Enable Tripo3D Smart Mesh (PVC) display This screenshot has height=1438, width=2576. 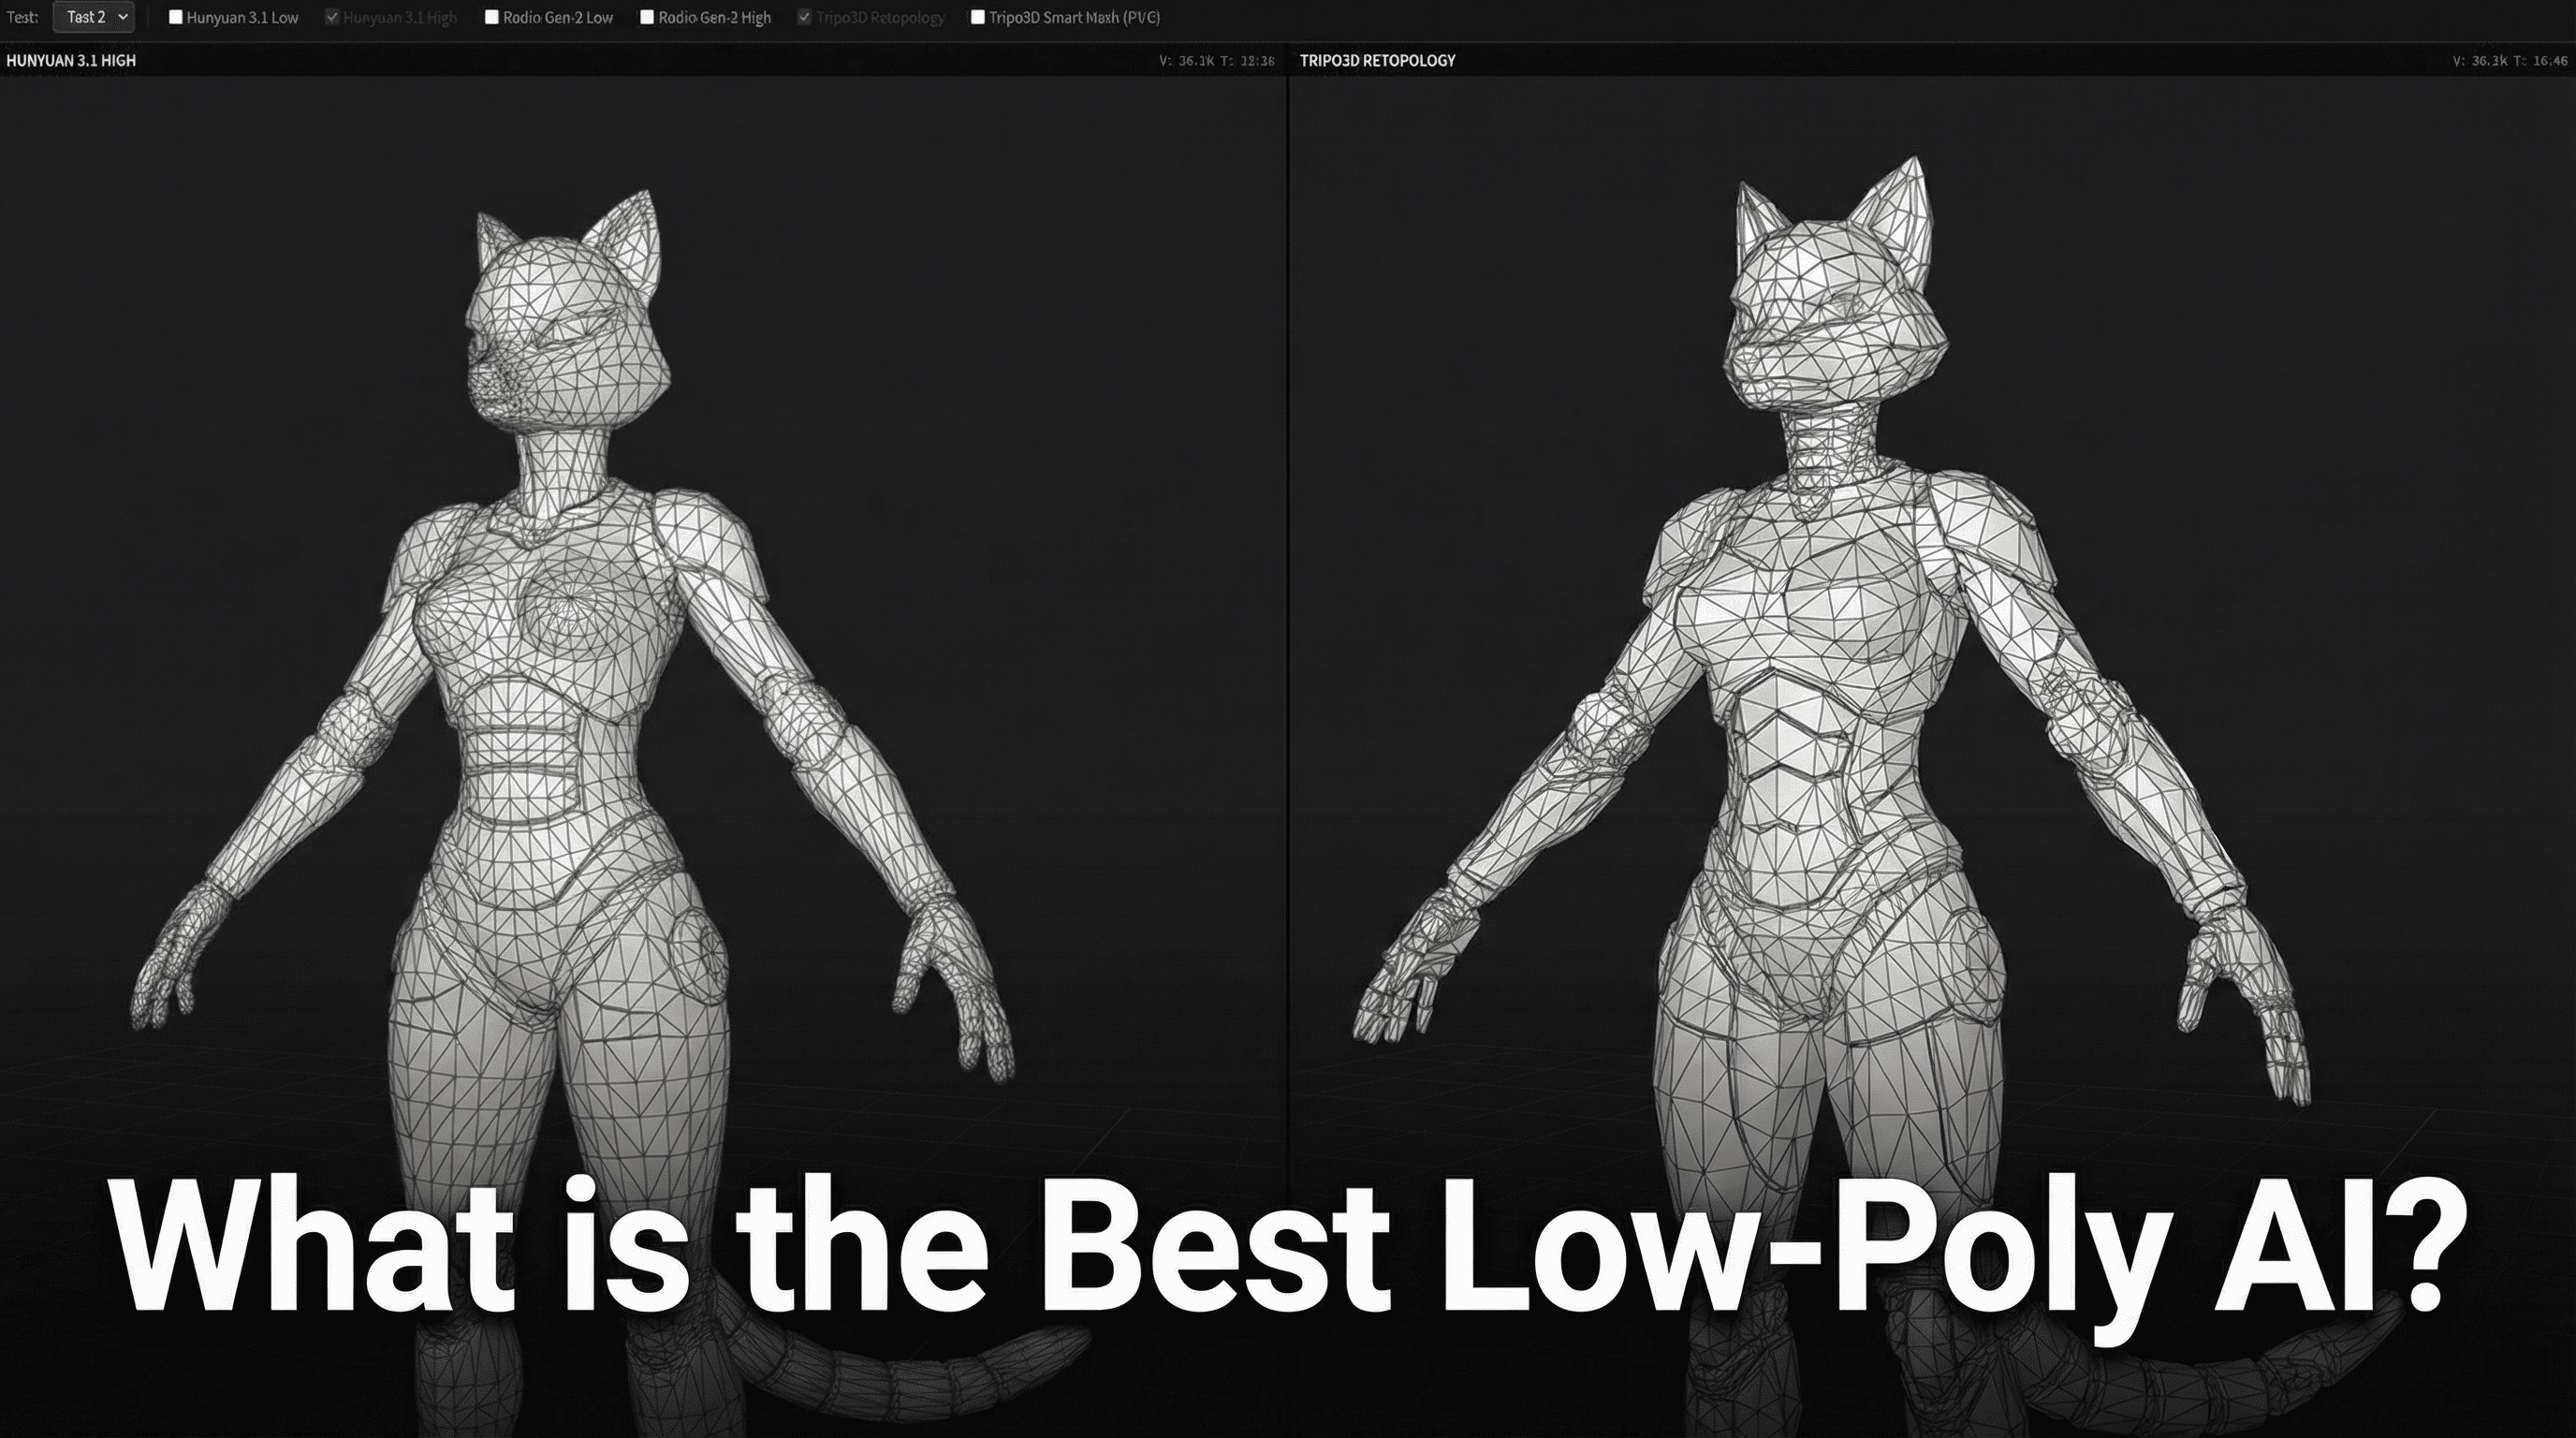[x=976, y=16]
